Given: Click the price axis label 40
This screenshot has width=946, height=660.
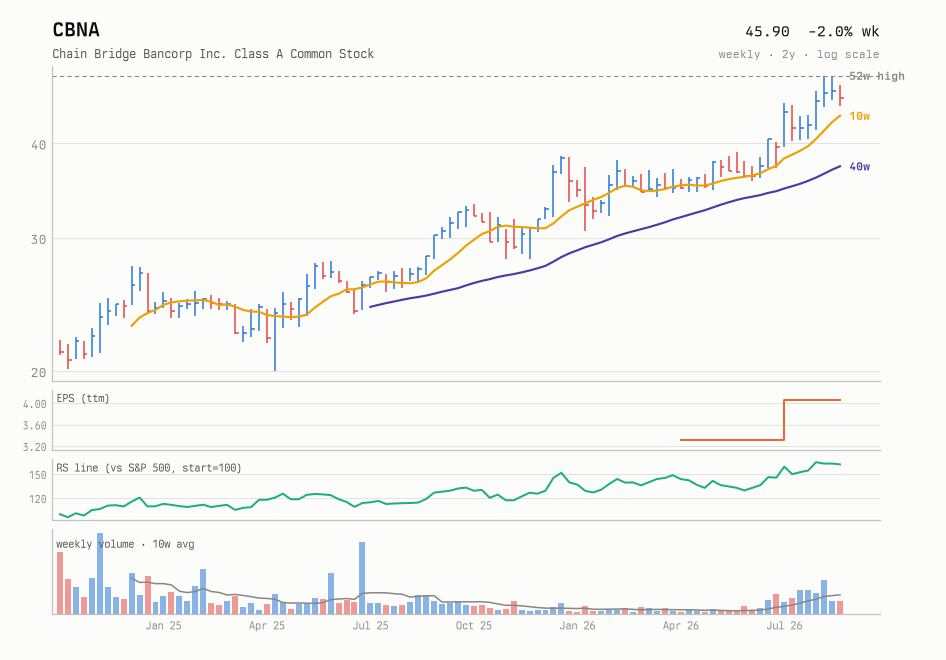Looking at the screenshot, I should click(x=39, y=145).
